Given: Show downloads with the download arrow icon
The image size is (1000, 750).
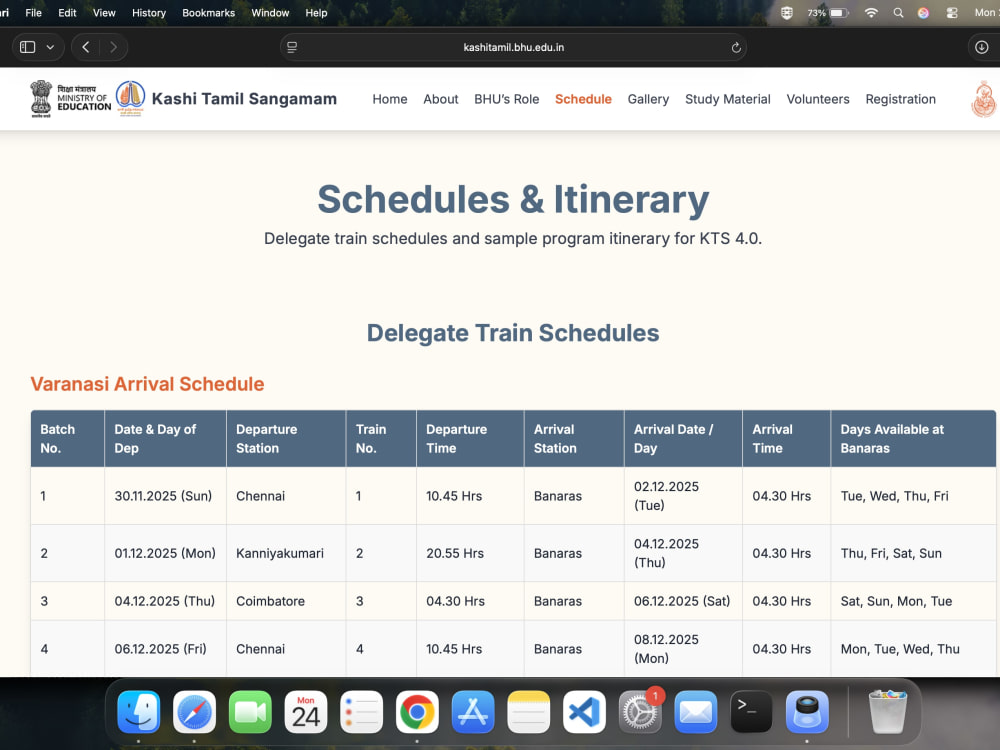Looking at the screenshot, I should [x=982, y=47].
